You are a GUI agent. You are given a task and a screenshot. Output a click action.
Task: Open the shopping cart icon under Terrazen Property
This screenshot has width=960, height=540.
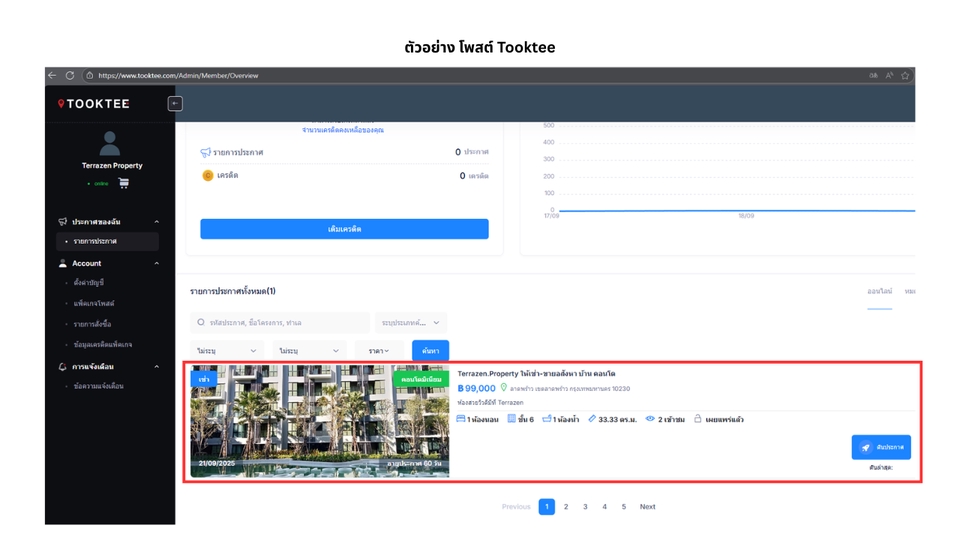click(x=124, y=183)
